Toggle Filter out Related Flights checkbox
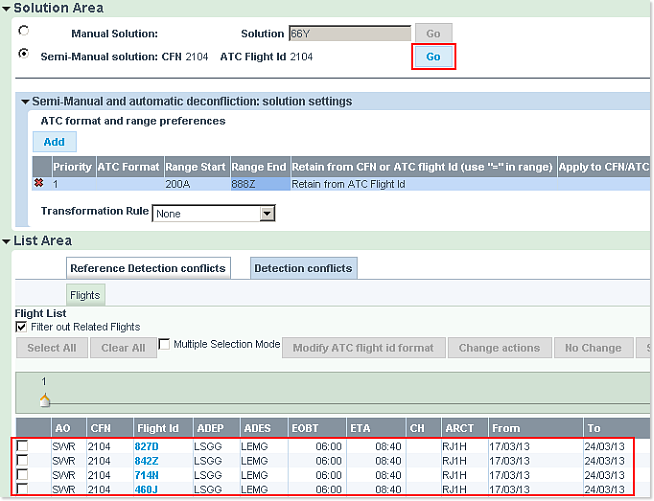The image size is (654, 501). pos(21,327)
